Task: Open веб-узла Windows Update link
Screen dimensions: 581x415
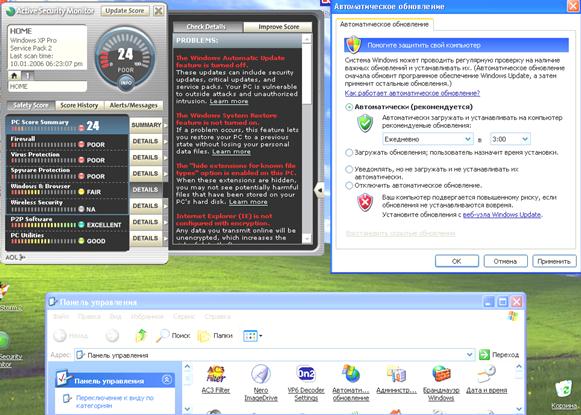Action: (x=502, y=215)
